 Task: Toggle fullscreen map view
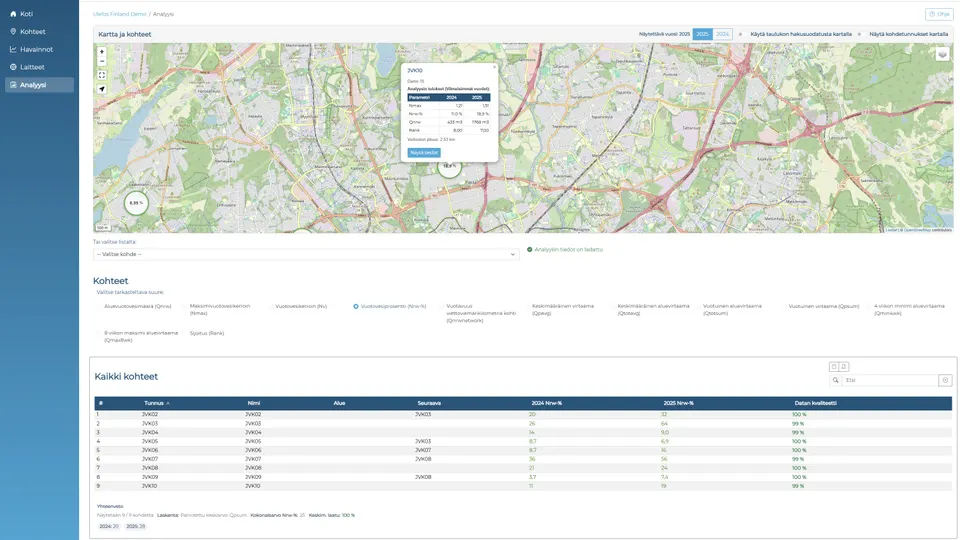click(102, 75)
